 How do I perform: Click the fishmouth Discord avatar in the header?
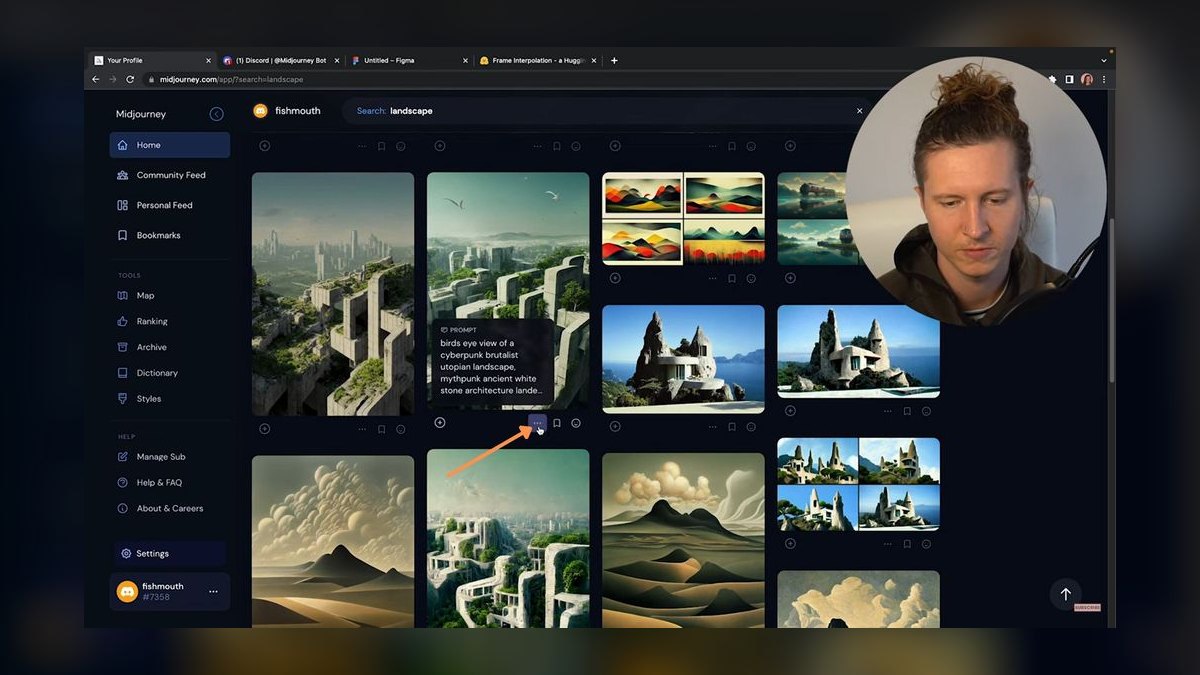click(x=260, y=111)
